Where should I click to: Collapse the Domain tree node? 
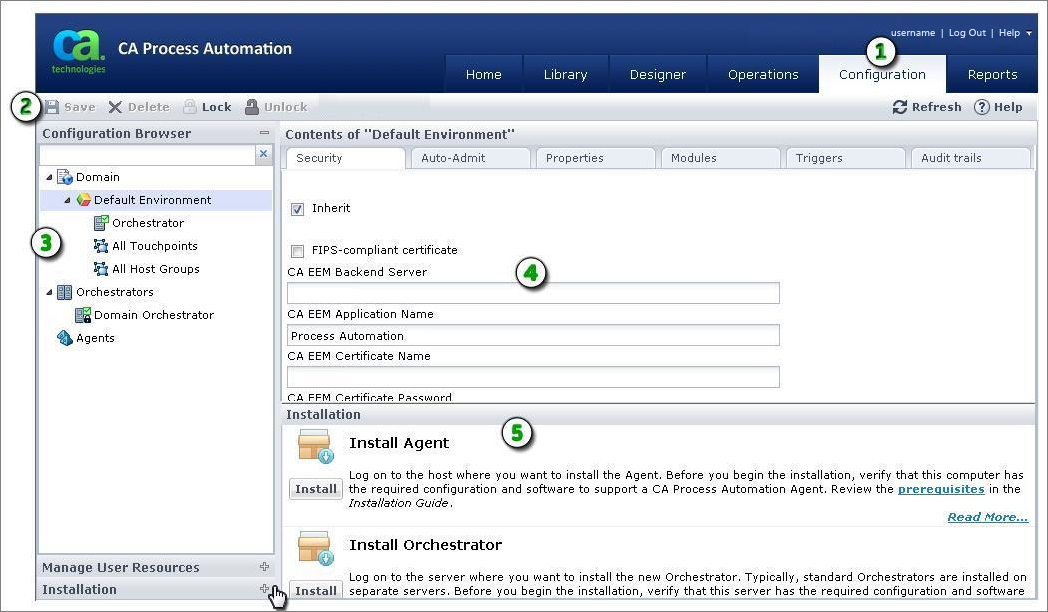point(48,176)
